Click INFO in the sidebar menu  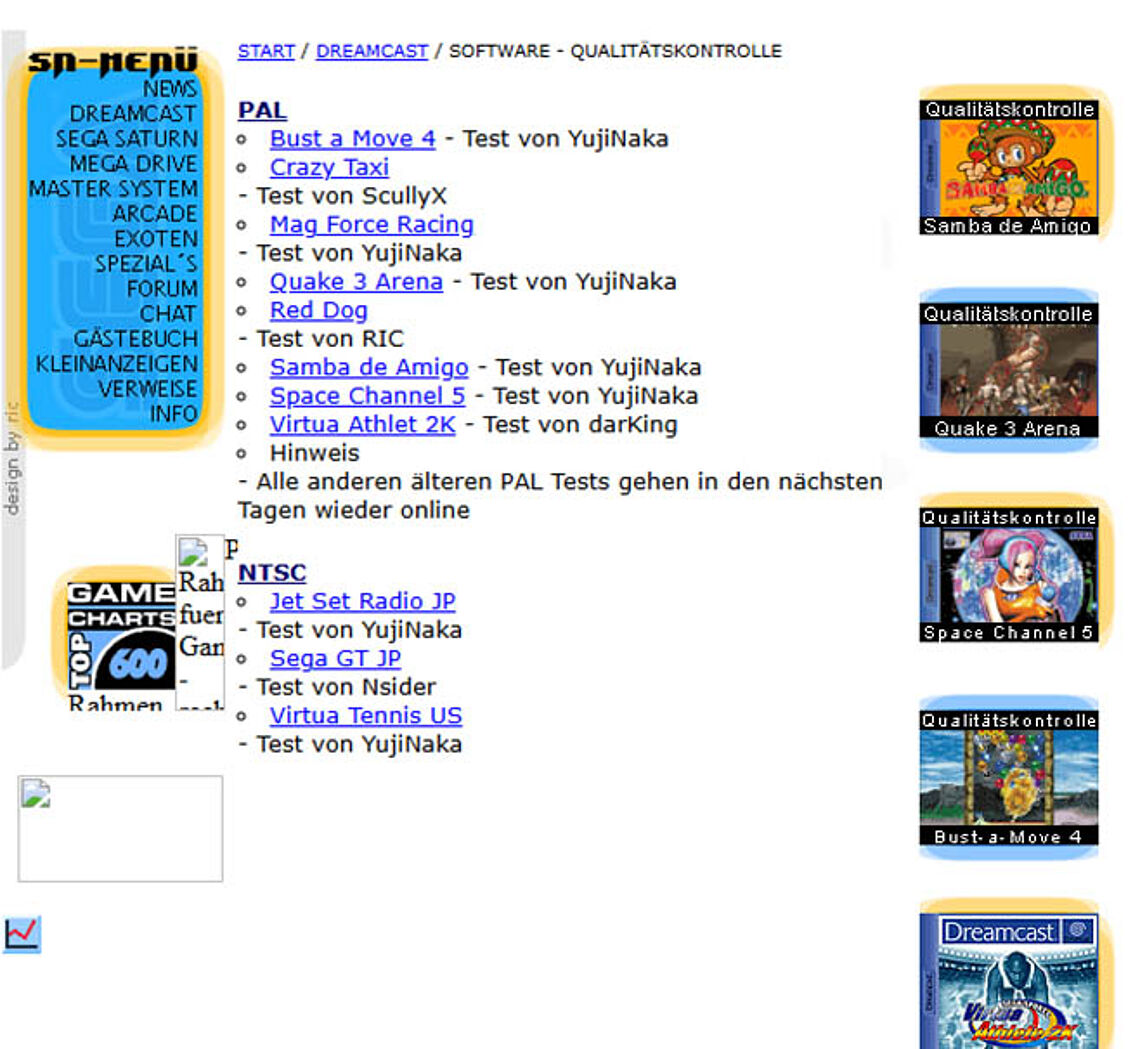tap(173, 414)
